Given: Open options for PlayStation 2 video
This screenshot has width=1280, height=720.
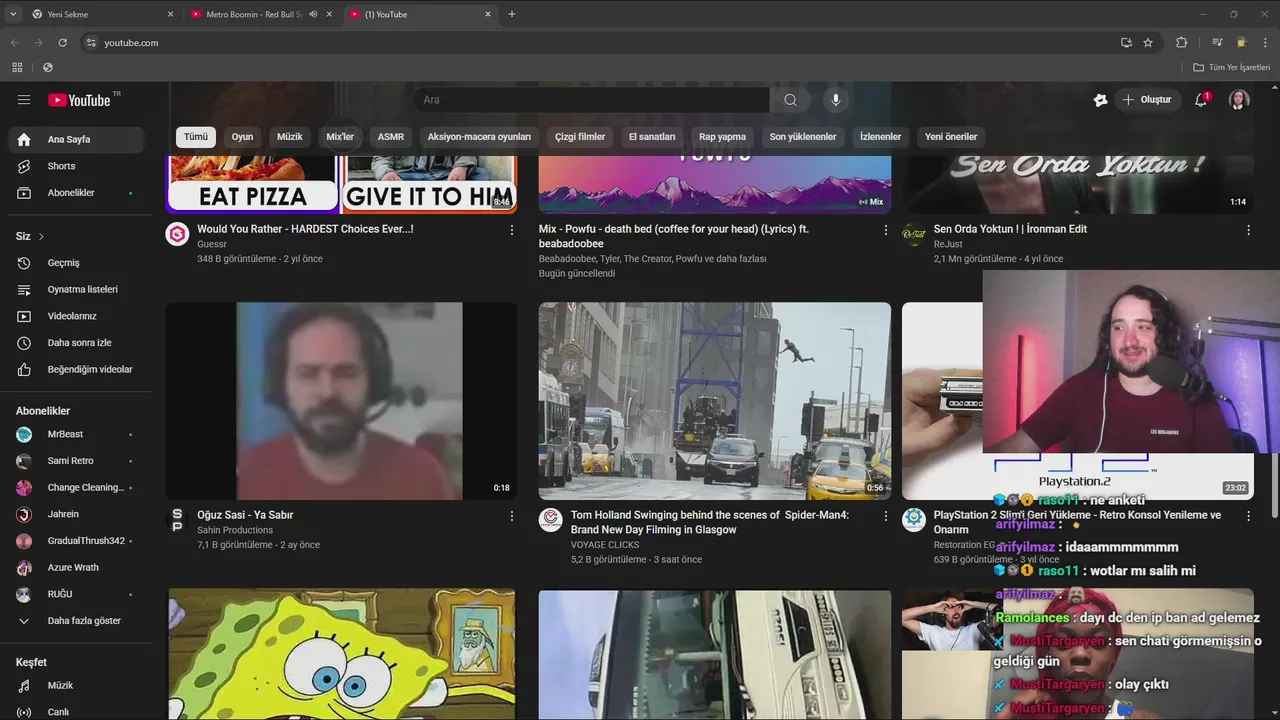Looking at the screenshot, I should (x=1248, y=516).
